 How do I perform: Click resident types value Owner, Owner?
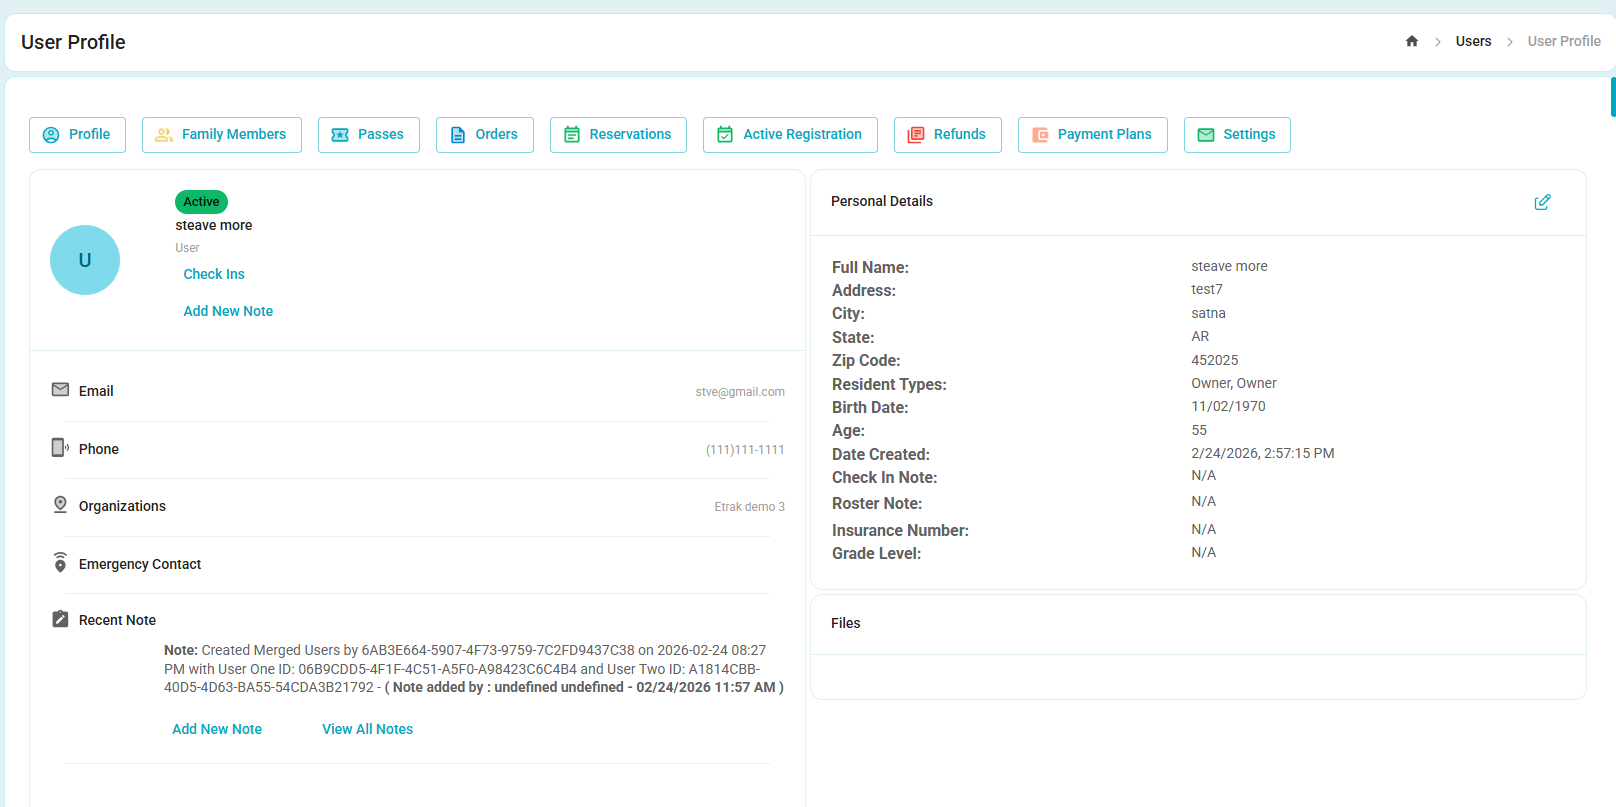click(1234, 383)
